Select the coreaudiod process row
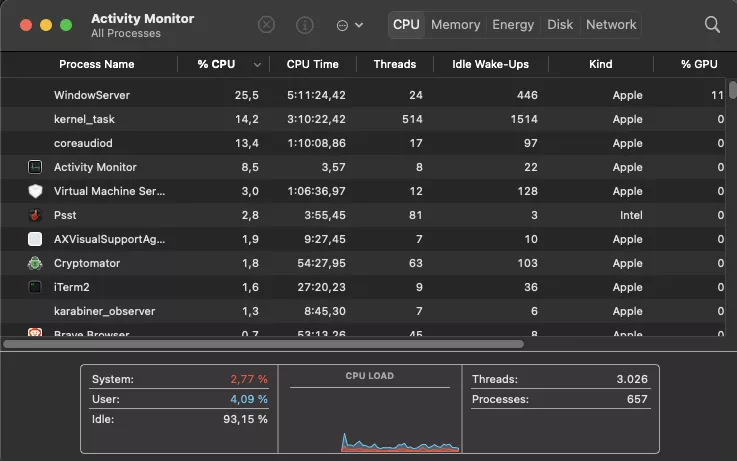This screenshot has height=461, width=737. point(362,143)
